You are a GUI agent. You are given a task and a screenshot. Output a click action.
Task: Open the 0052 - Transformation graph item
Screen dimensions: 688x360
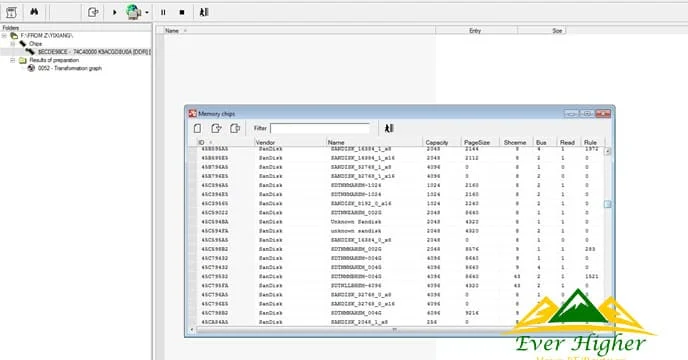[70, 68]
